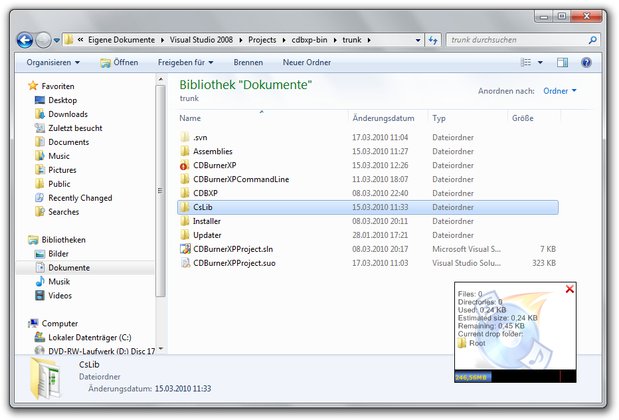Open Lokaler Datenträger (C:)
This screenshot has height=420, width=619.
[x=83, y=338]
